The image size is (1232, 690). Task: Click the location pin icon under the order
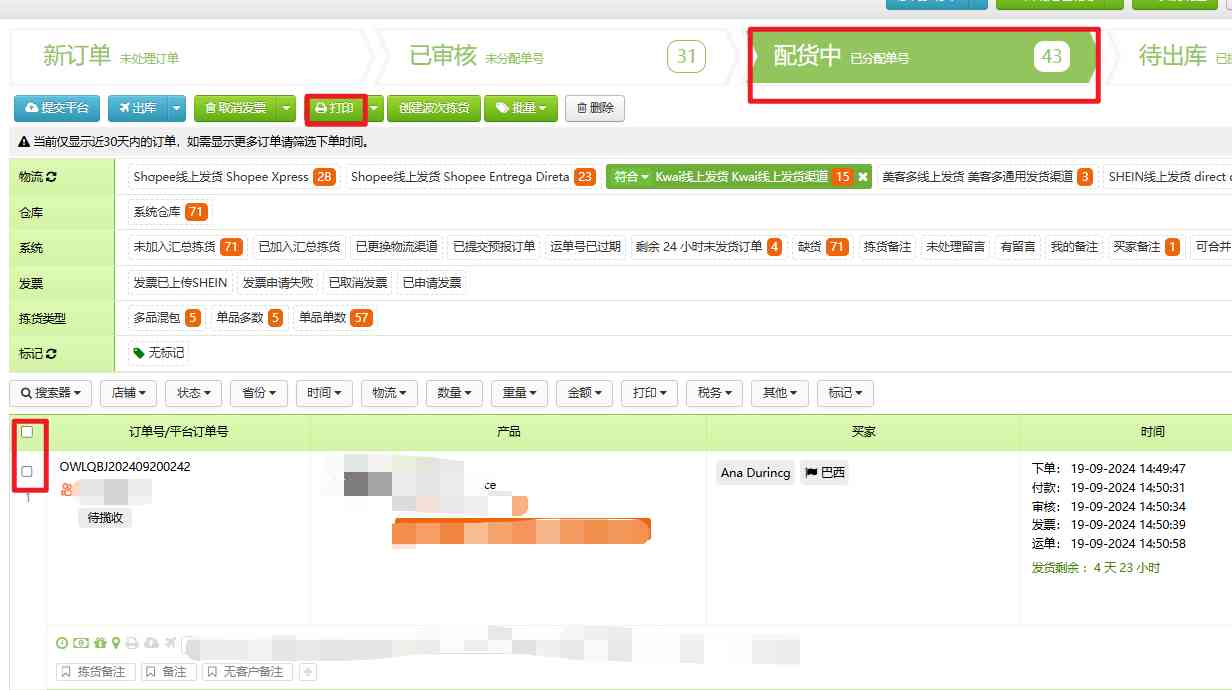pyautogui.click(x=116, y=643)
